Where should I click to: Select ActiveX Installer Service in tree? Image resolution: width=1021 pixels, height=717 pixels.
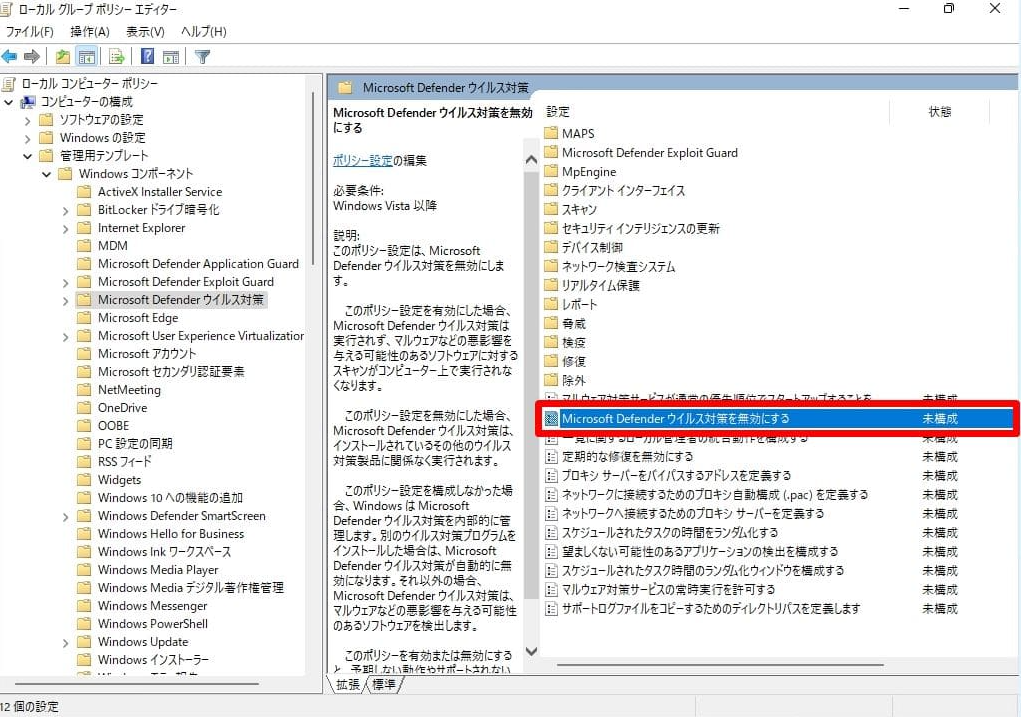coord(160,191)
